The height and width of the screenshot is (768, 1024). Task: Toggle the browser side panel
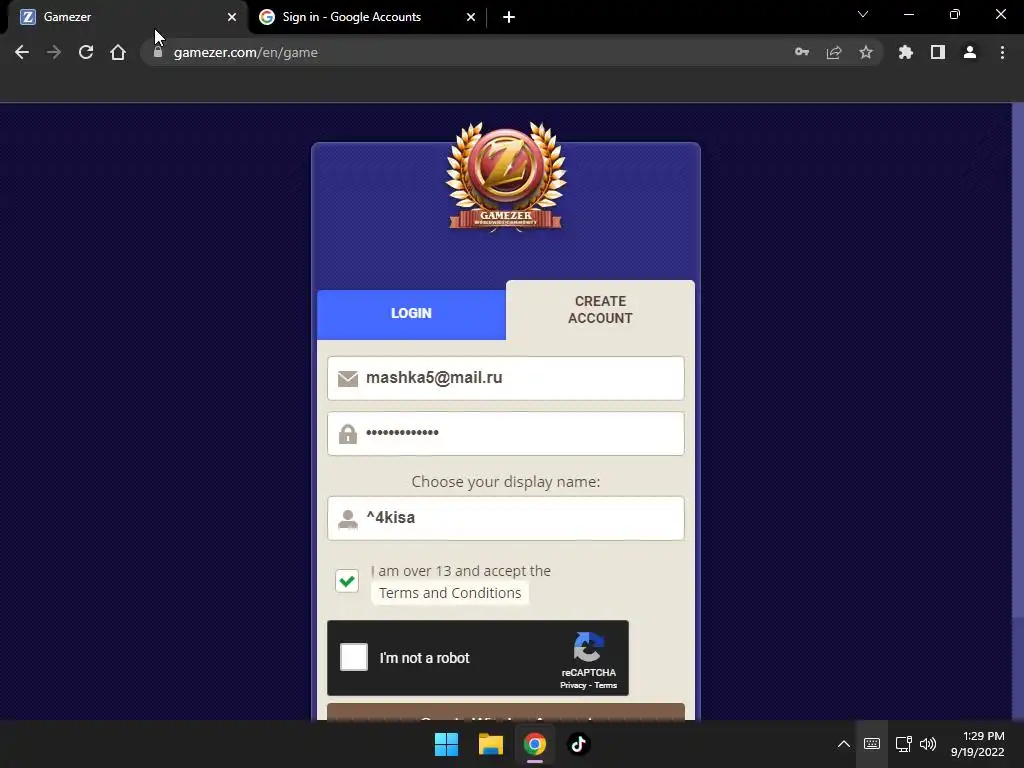pyautogui.click(x=938, y=52)
